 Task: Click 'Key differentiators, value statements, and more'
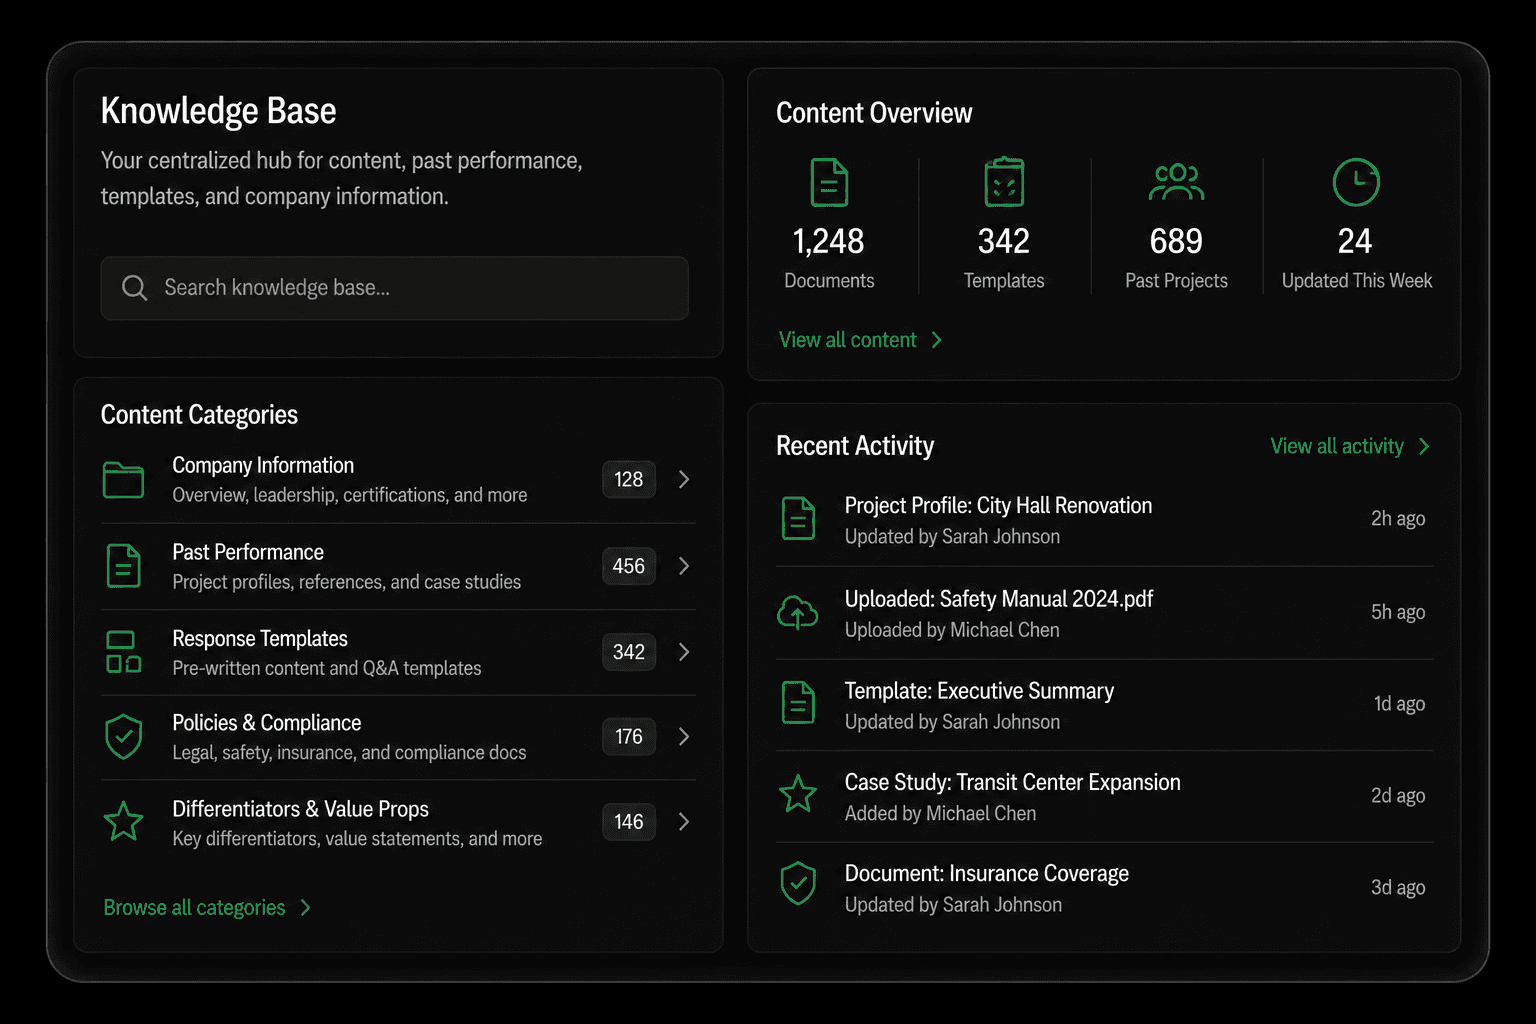pos(357,839)
